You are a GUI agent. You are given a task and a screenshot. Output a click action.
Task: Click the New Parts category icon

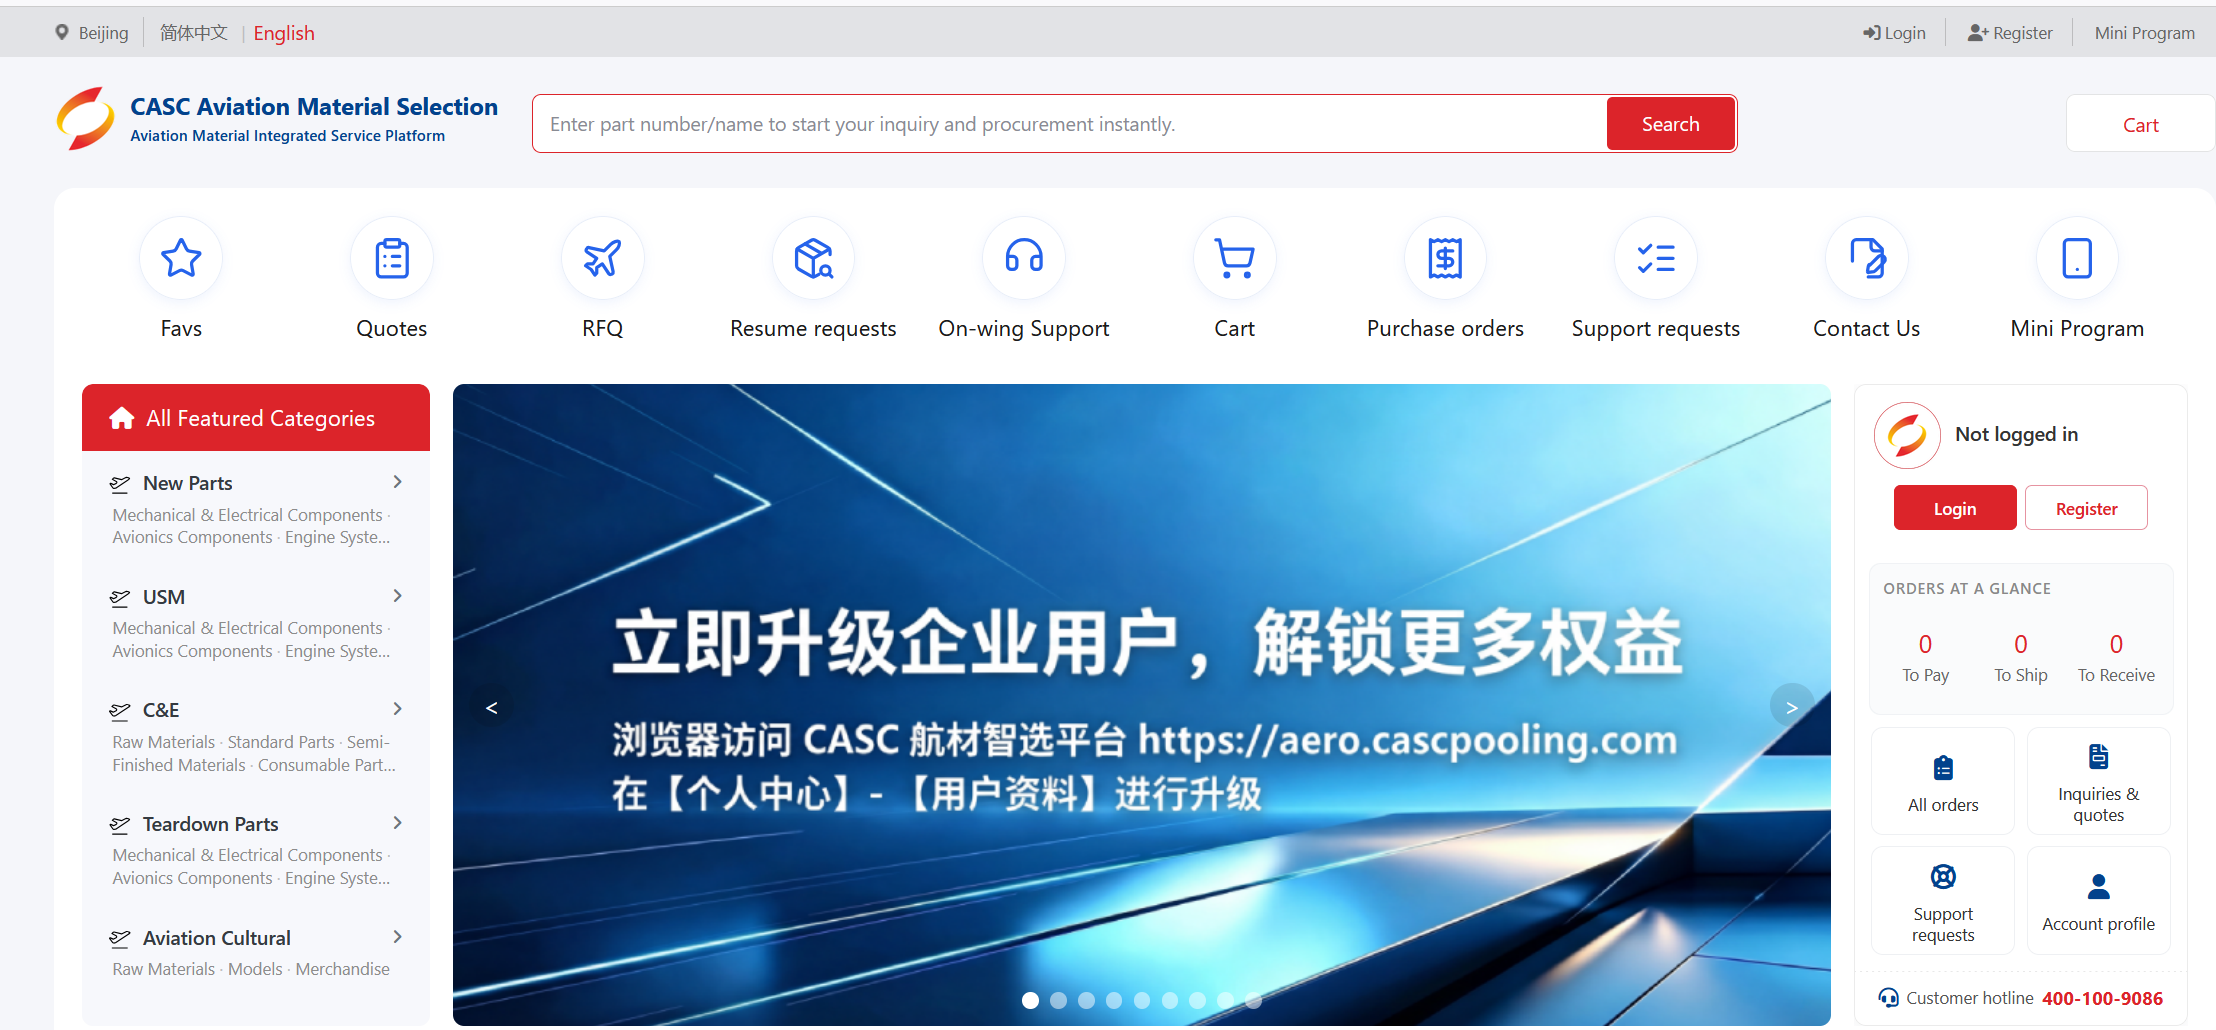pyautogui.click(x=120, y=484)
